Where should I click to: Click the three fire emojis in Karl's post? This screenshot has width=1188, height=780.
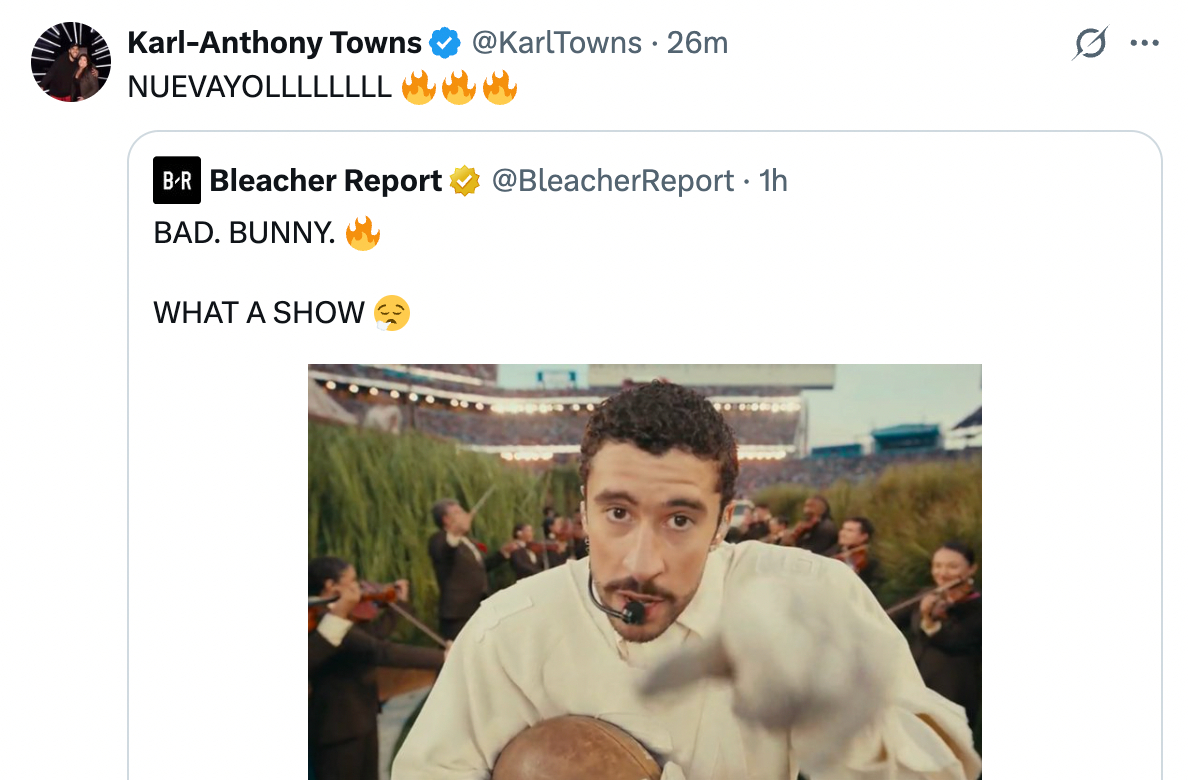click(459, 87)
